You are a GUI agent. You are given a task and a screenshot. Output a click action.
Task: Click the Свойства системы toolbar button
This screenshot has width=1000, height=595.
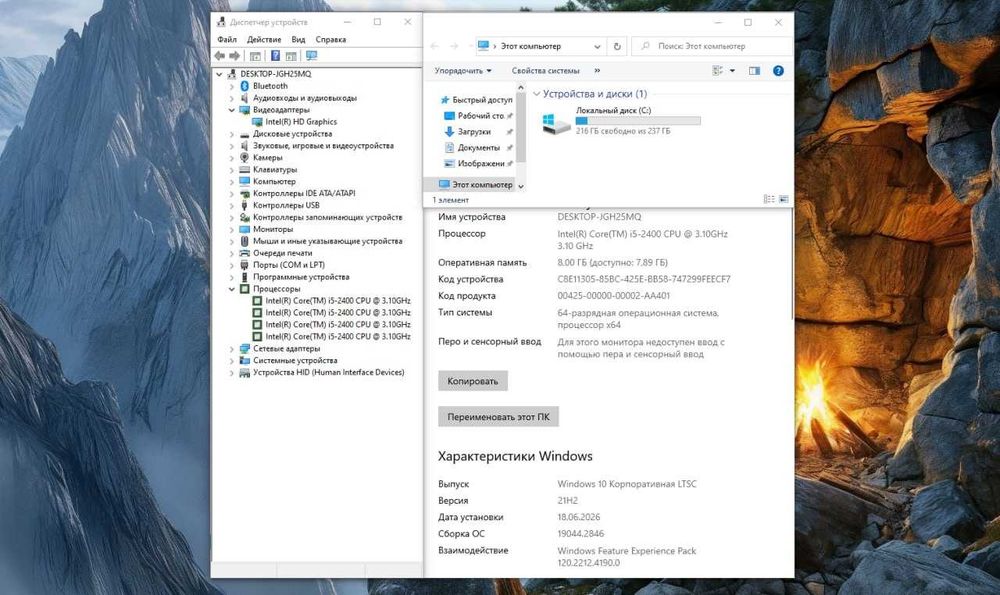pyautogui.click(x=545, y=71)
